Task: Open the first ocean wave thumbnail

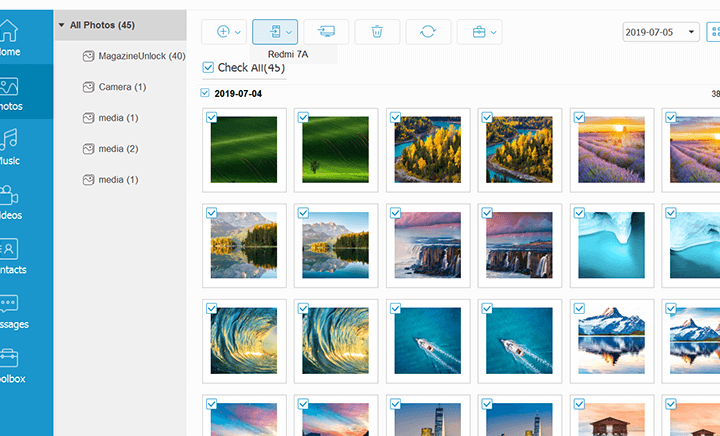Action: 244,341
